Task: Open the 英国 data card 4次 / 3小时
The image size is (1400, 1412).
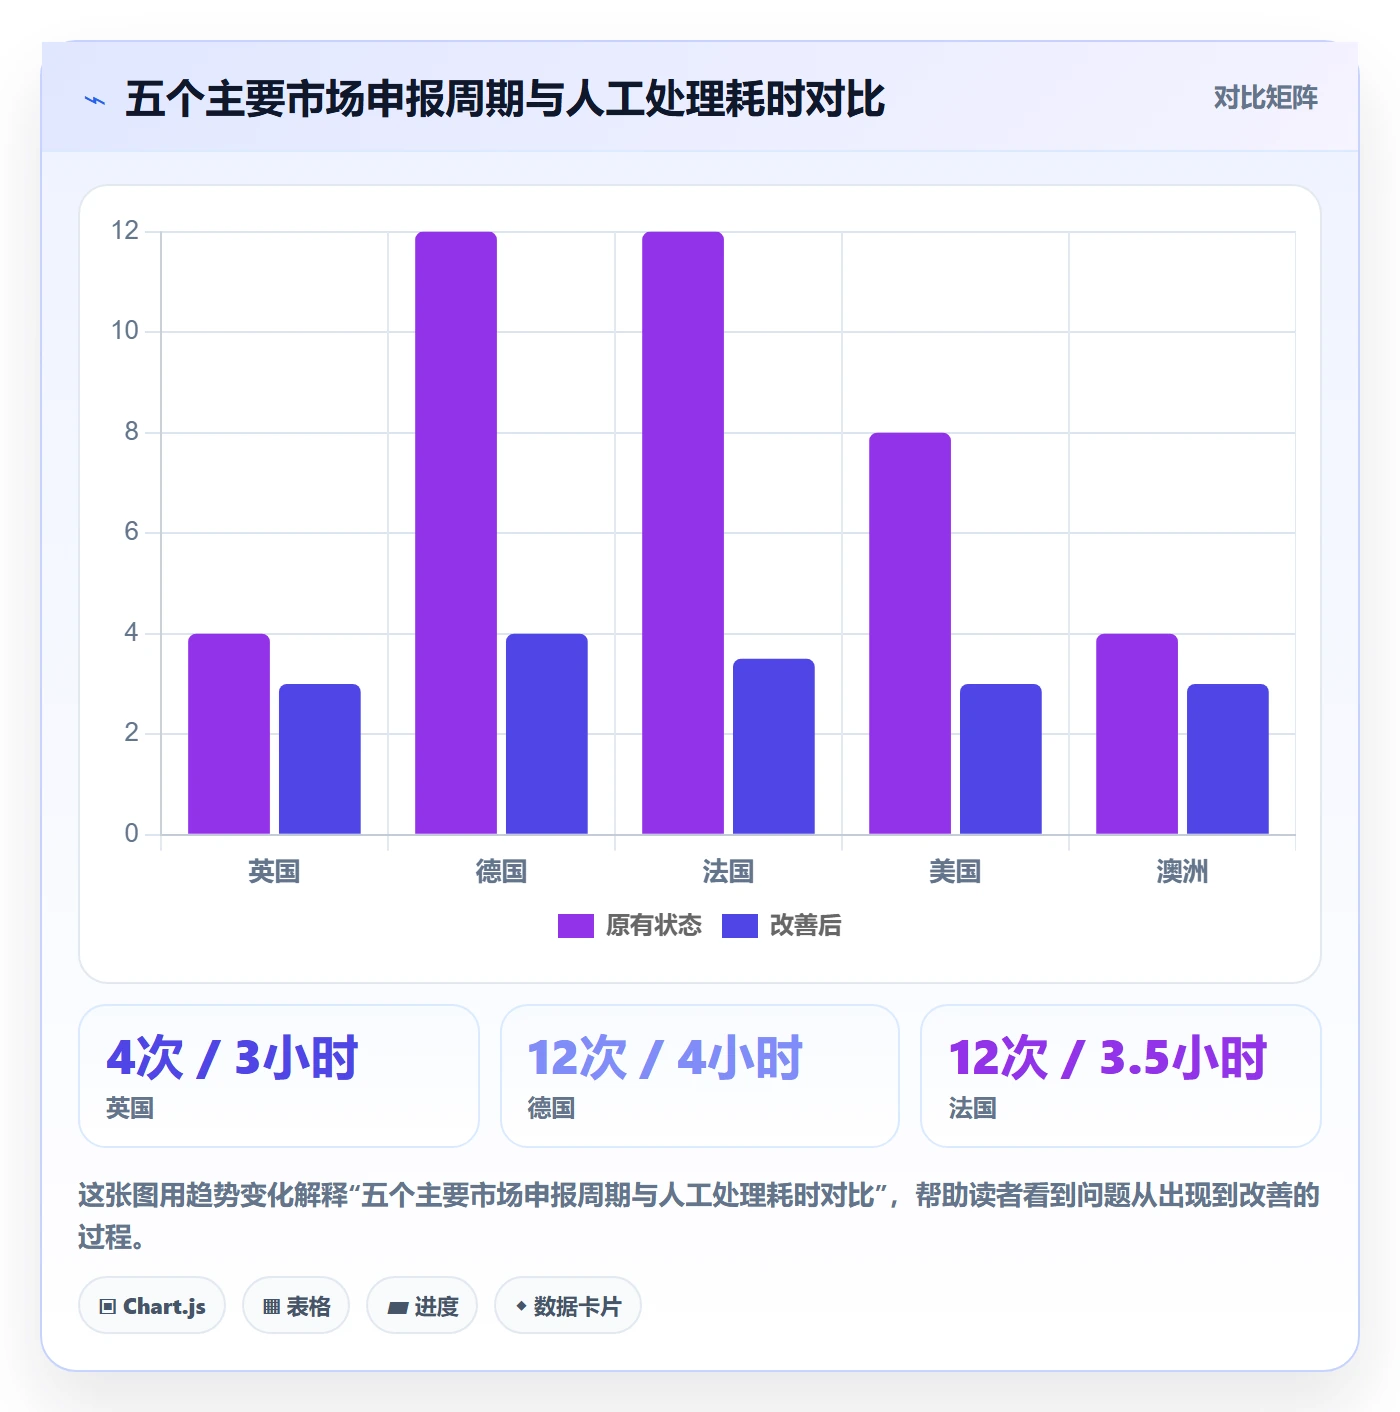Action: 279,1076
